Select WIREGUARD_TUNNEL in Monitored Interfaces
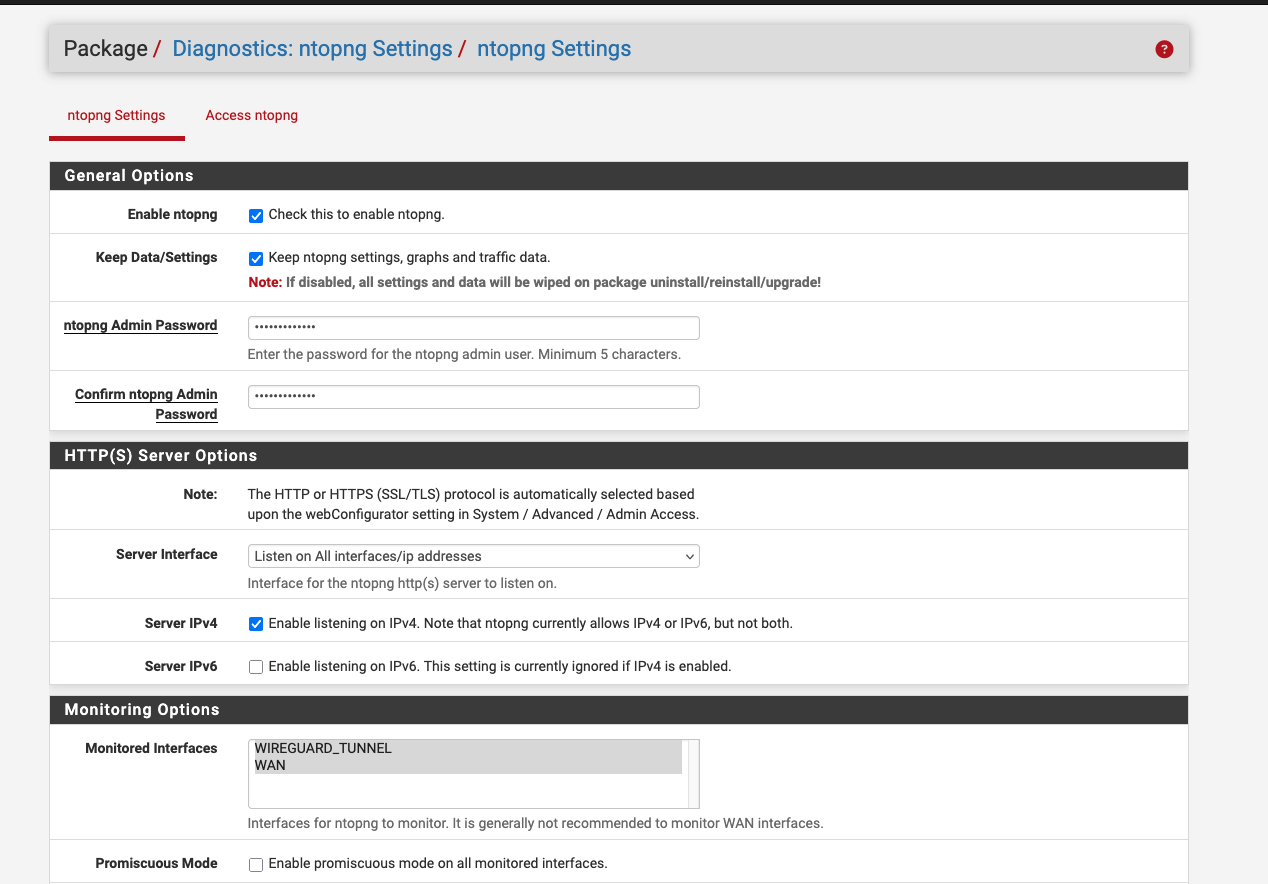This screenshot has height=884, width=1268. 323,748
